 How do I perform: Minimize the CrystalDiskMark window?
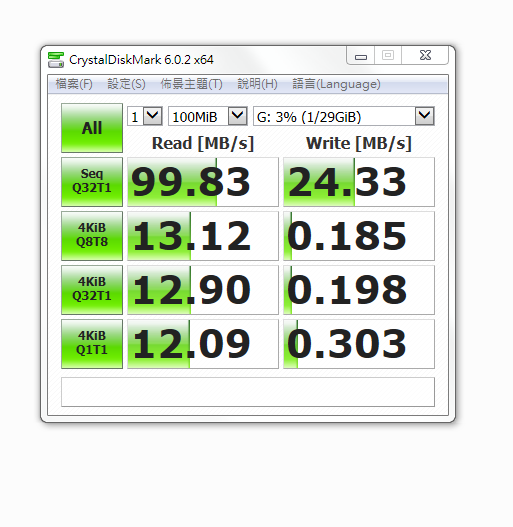pyautogui.click(x=361, y=56)
